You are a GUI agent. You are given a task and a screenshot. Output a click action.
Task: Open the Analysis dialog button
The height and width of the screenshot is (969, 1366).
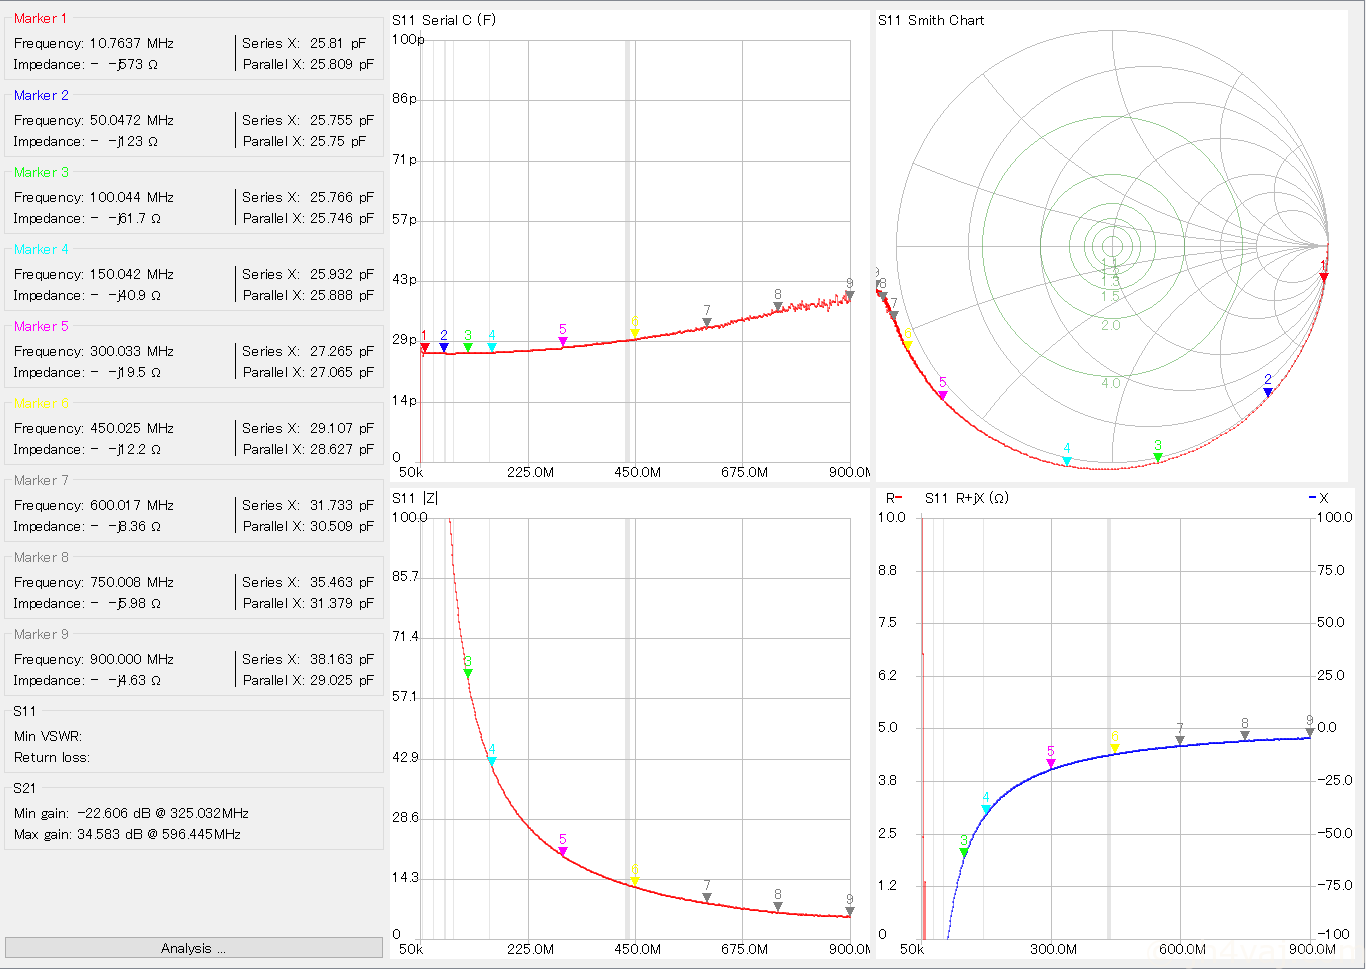(x=193, y=948)
